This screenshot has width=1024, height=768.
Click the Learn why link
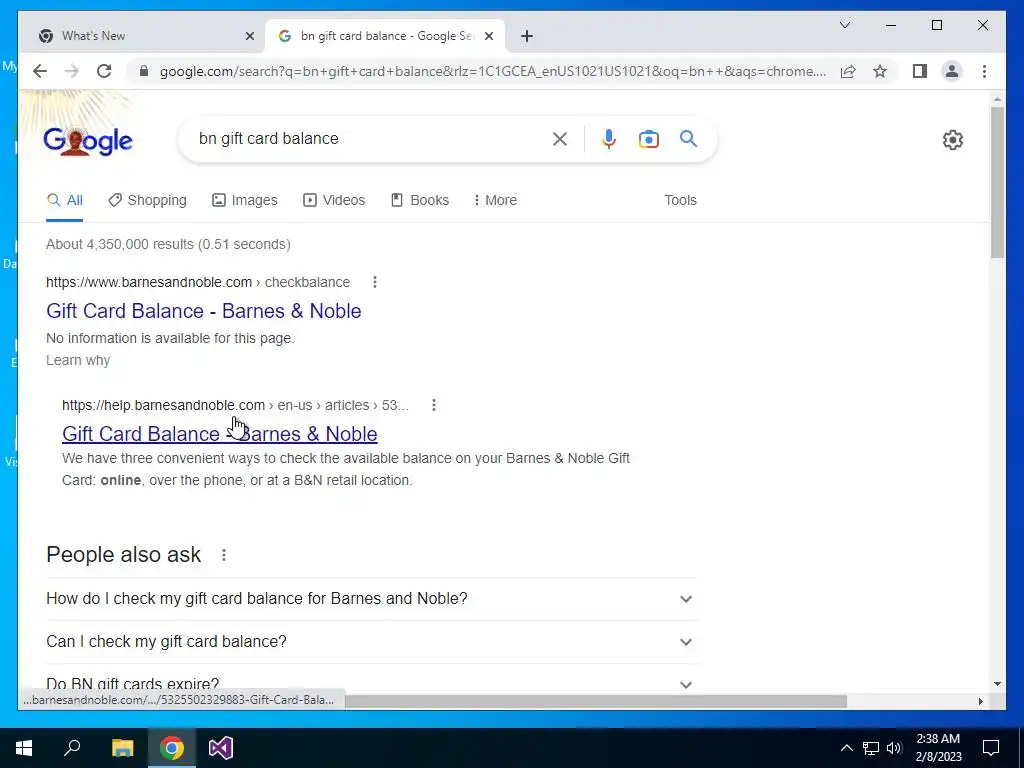78,360
